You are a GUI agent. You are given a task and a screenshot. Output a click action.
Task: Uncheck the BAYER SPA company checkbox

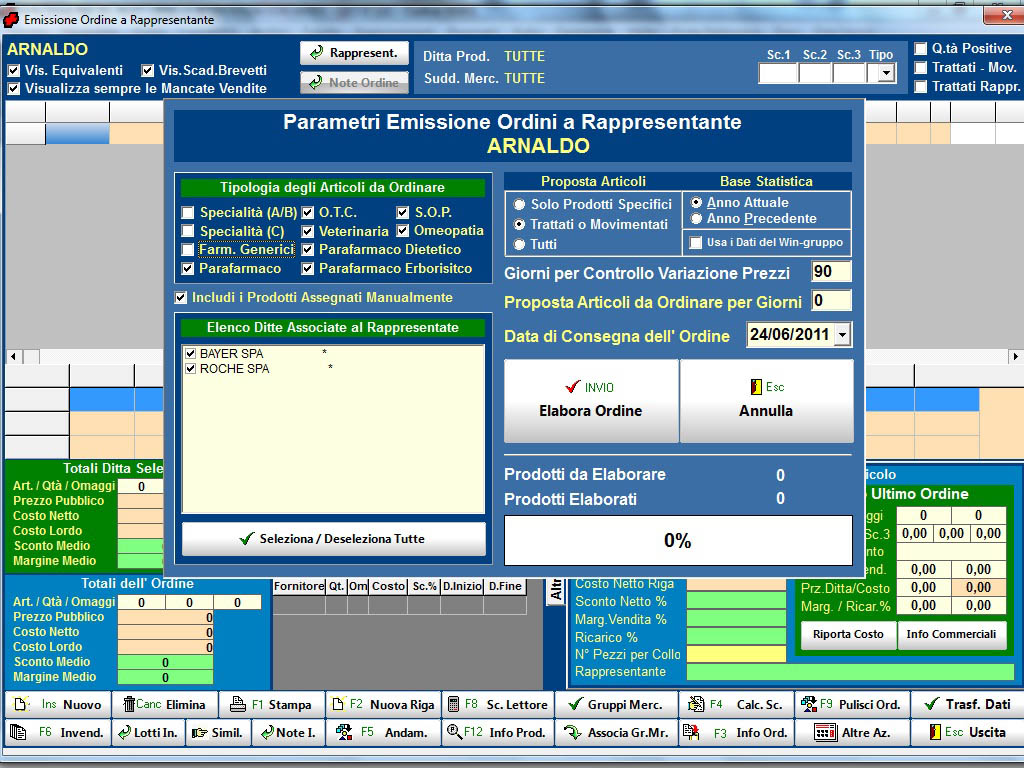point(190,354)
